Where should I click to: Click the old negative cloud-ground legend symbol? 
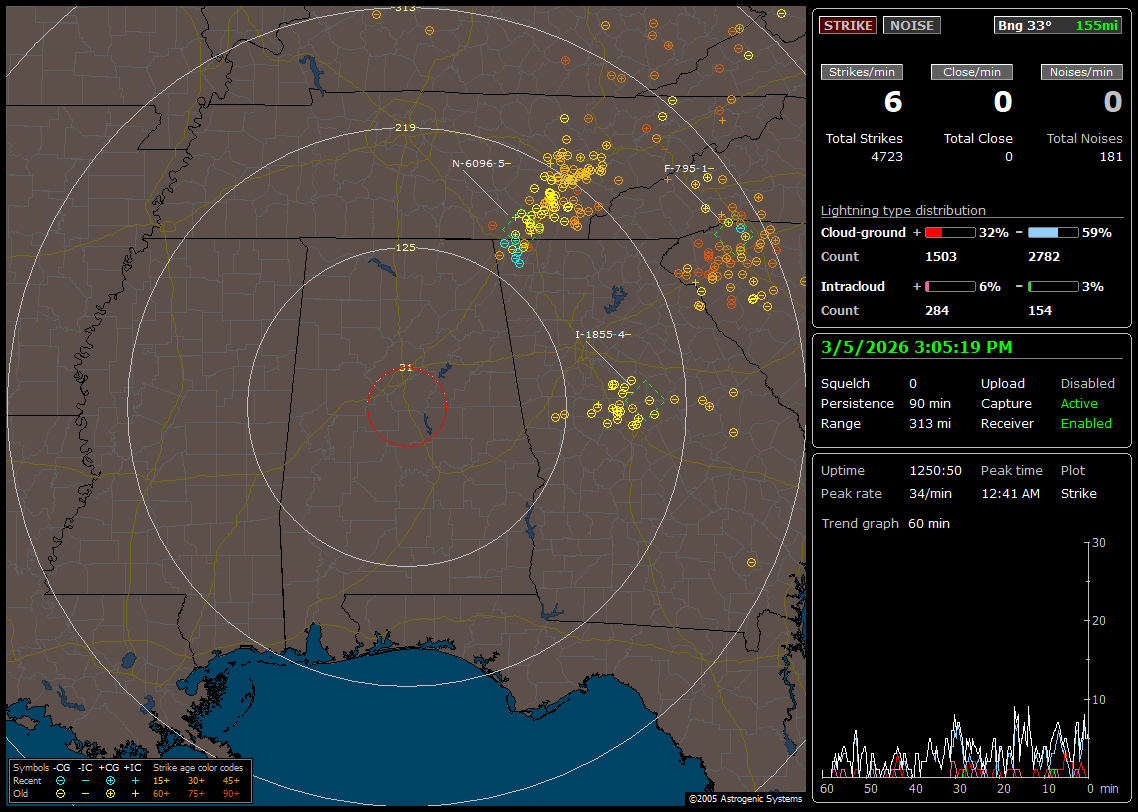point(61,793)
